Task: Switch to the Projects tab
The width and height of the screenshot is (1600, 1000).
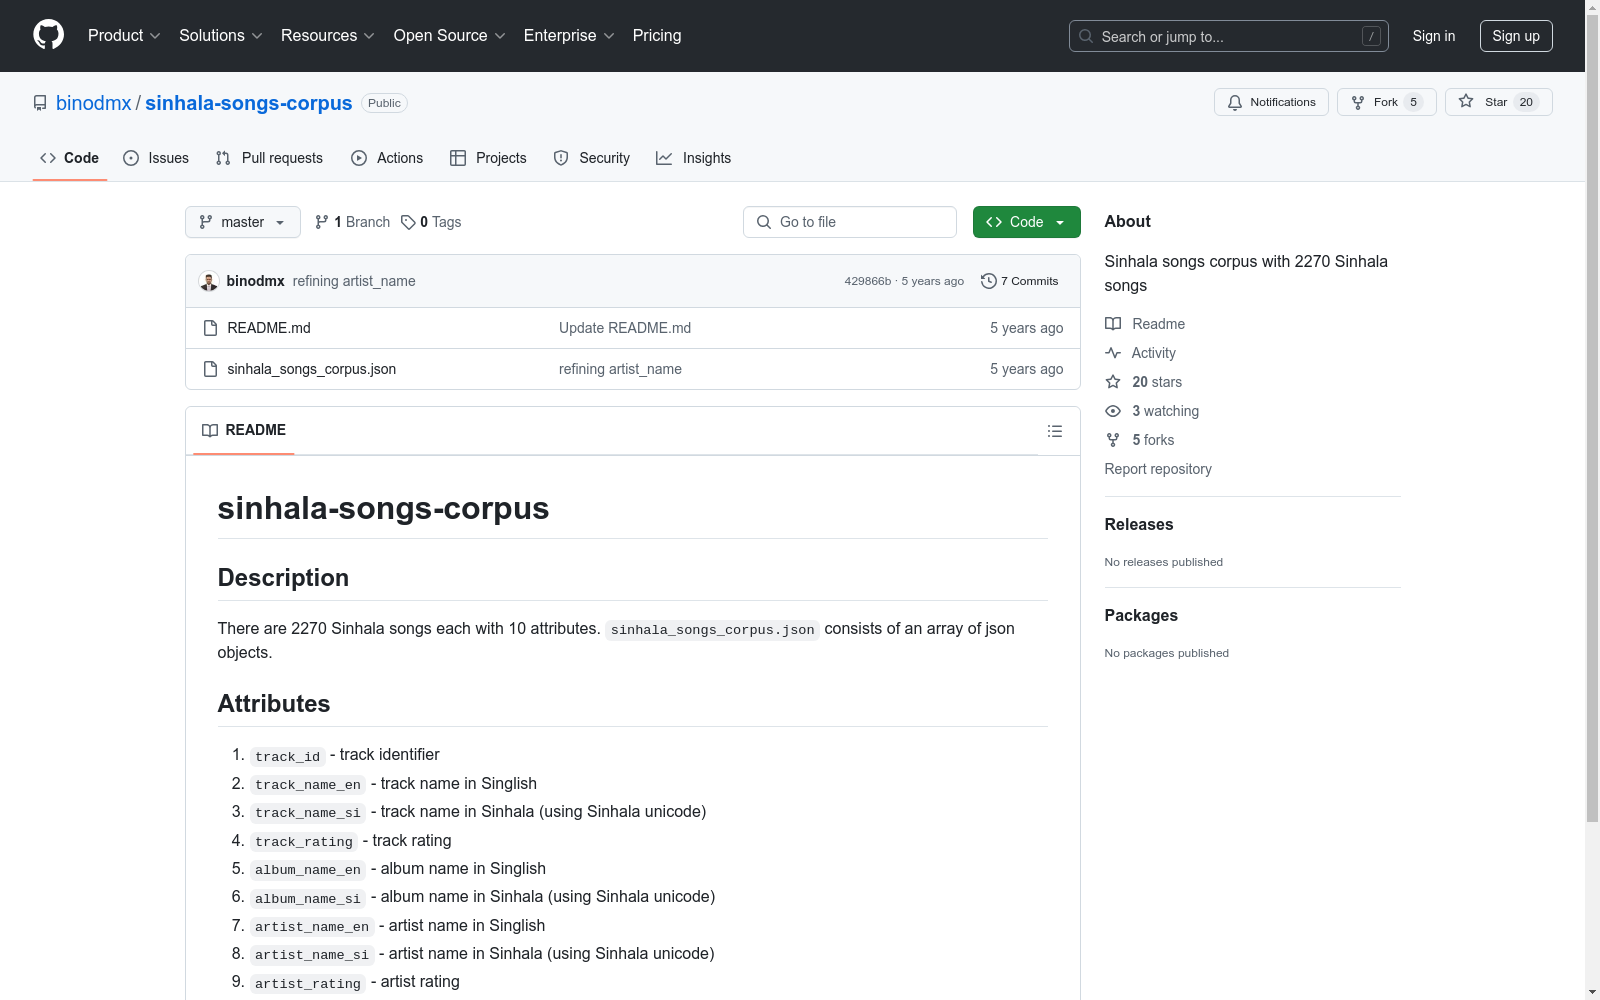Action: (488, 158)
